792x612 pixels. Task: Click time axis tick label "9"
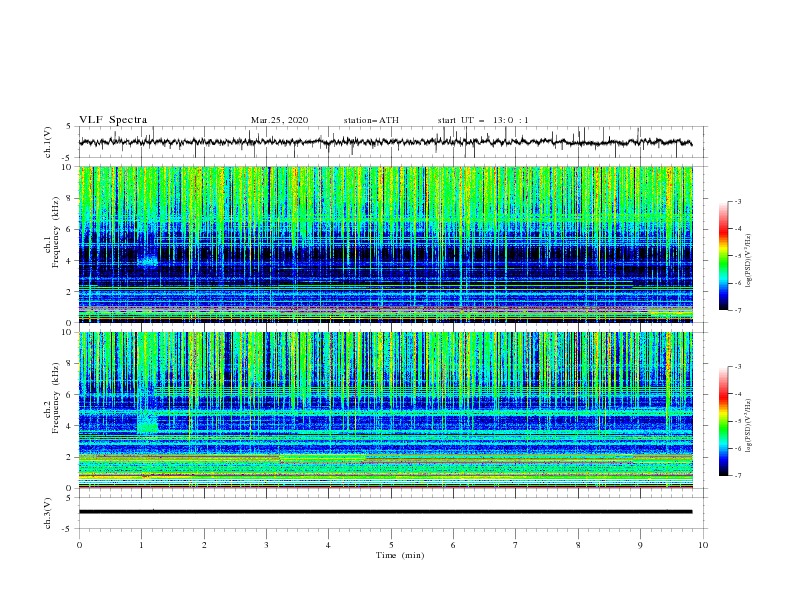tap(640, 545)
